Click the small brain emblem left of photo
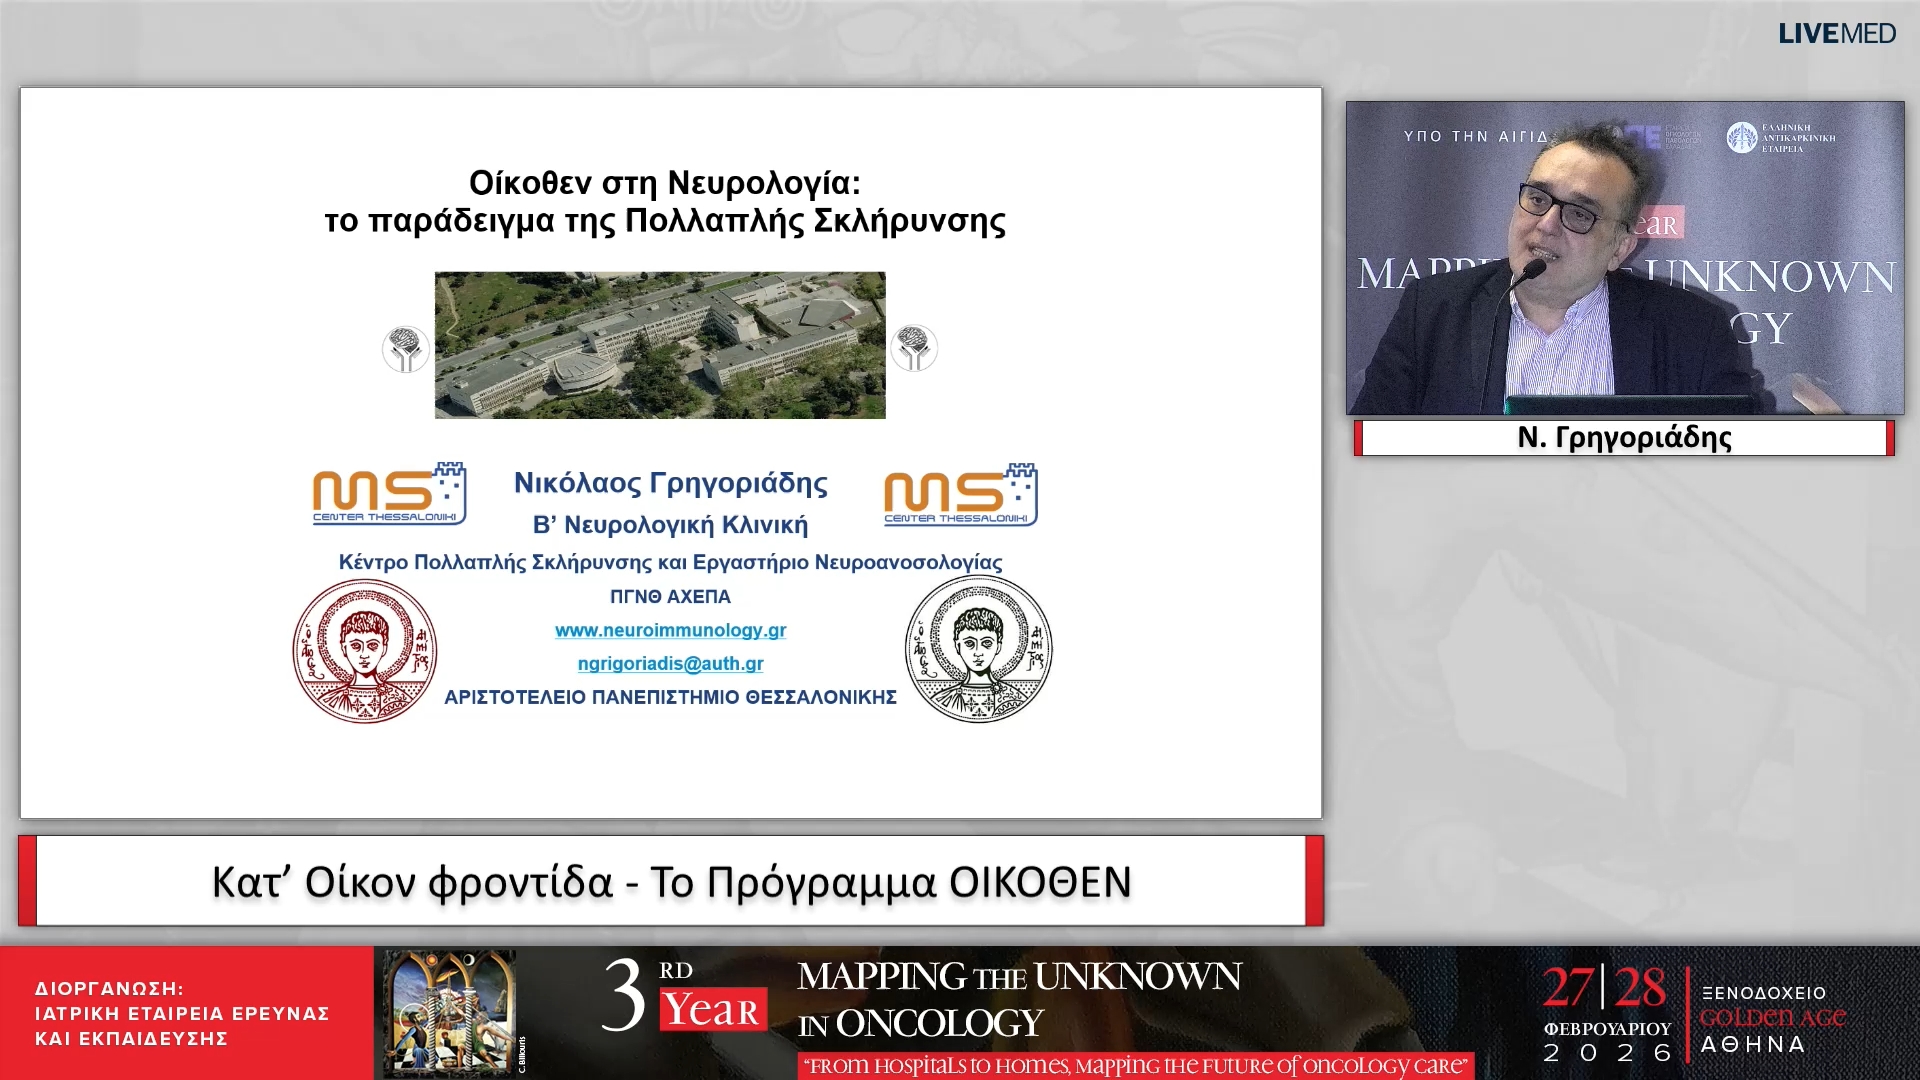Image resolution: width=1920 pixels, height=1080 pixels. [405, 349]
